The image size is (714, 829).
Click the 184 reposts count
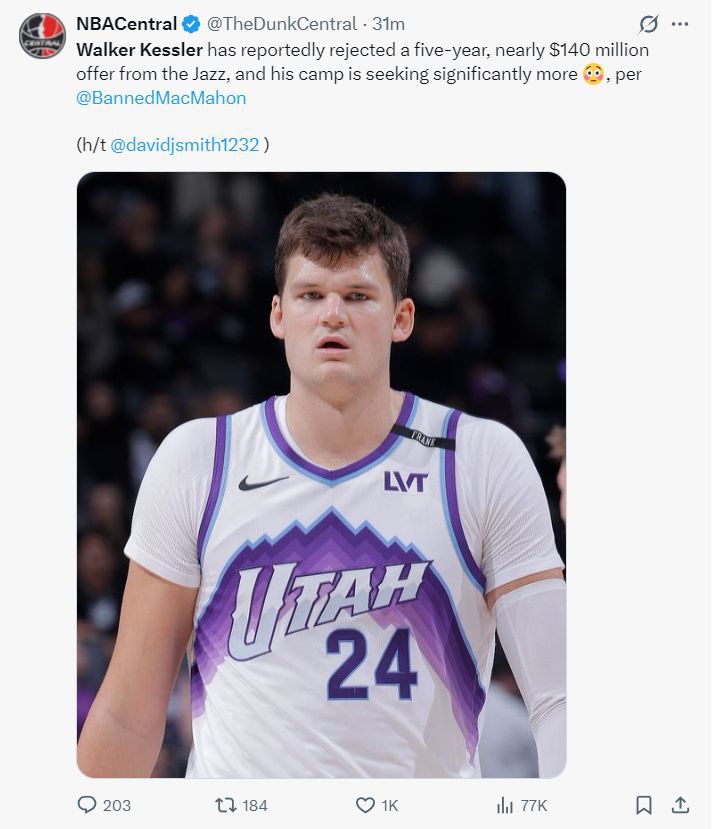point(255,805)
